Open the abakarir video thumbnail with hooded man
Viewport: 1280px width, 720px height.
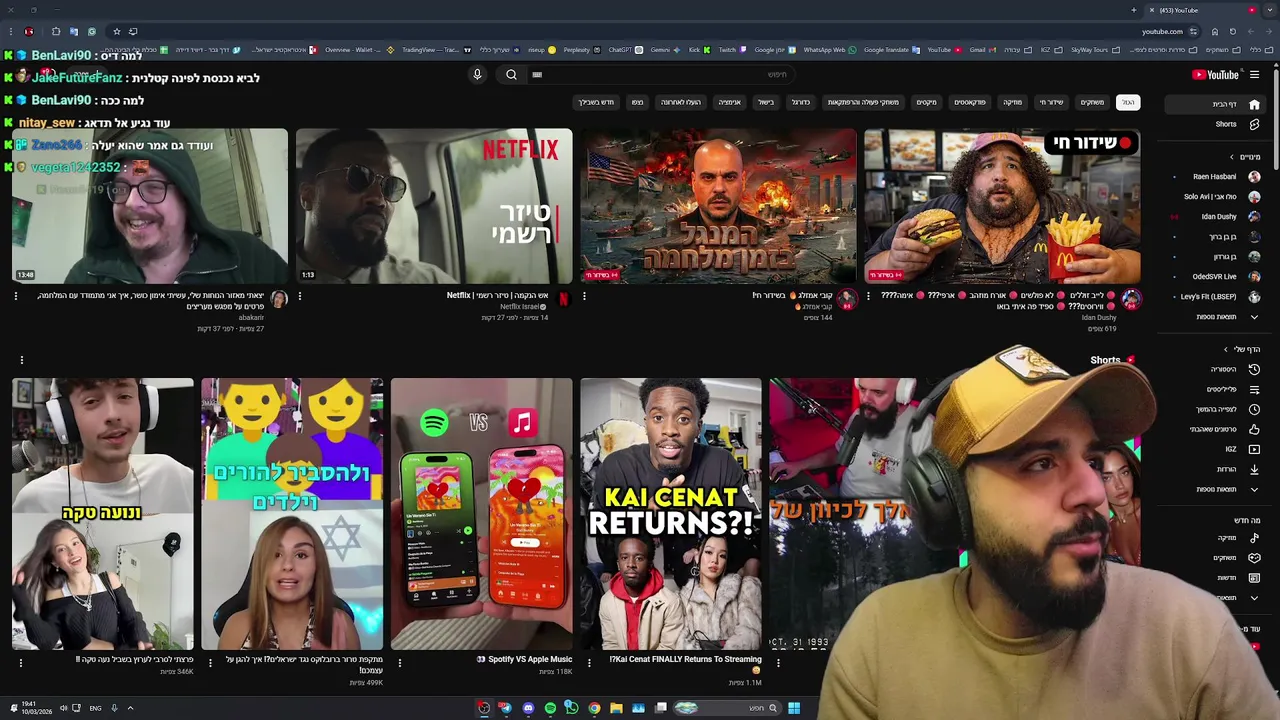pos(150,206)
